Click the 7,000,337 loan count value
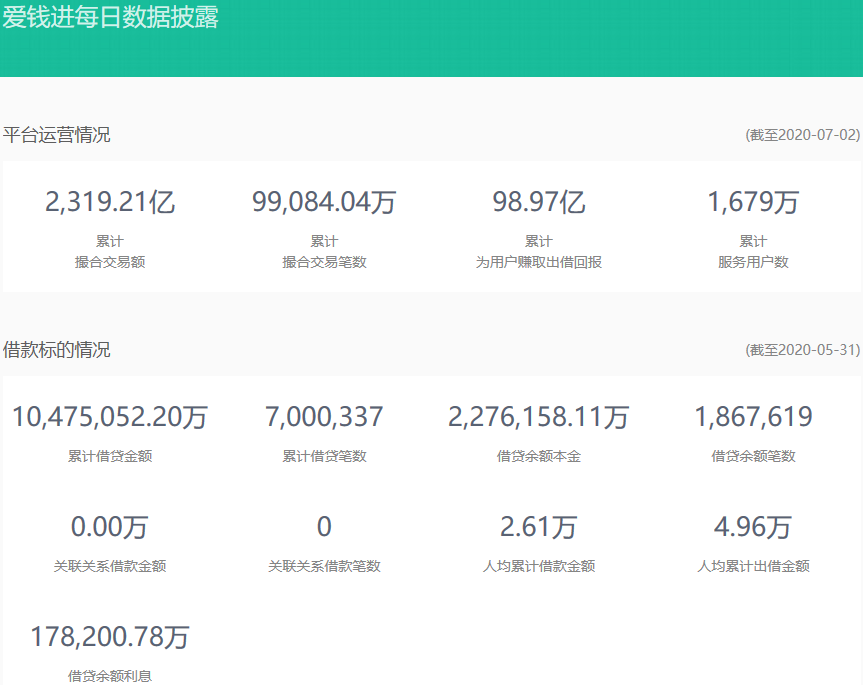Screen dimensions: 863x685 coord(324,417)
